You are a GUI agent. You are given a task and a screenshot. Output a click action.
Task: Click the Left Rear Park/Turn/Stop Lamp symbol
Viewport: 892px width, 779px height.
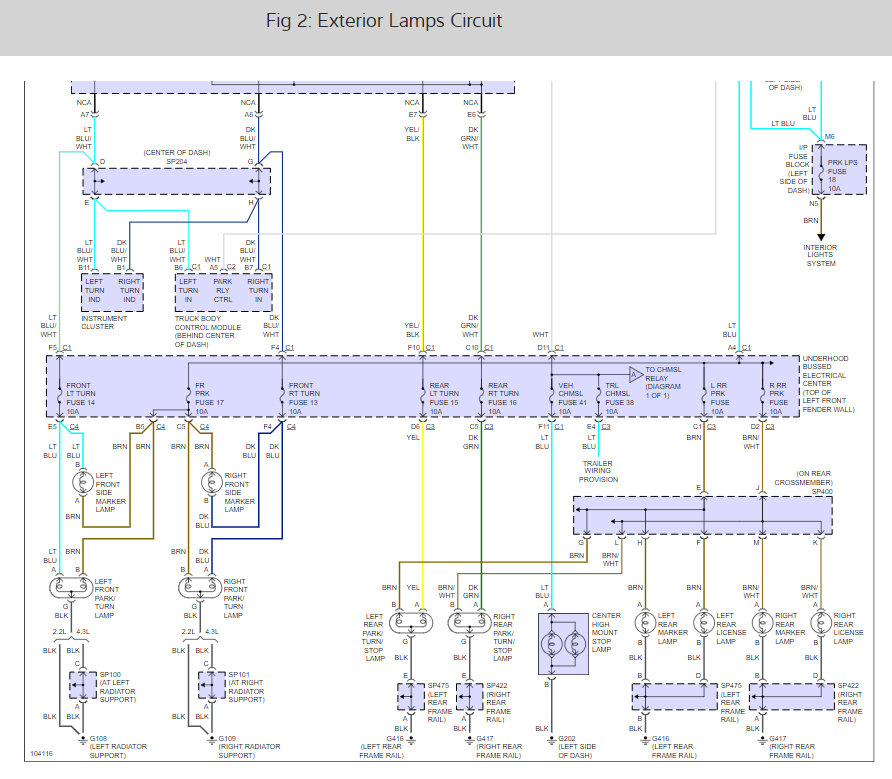411,623
